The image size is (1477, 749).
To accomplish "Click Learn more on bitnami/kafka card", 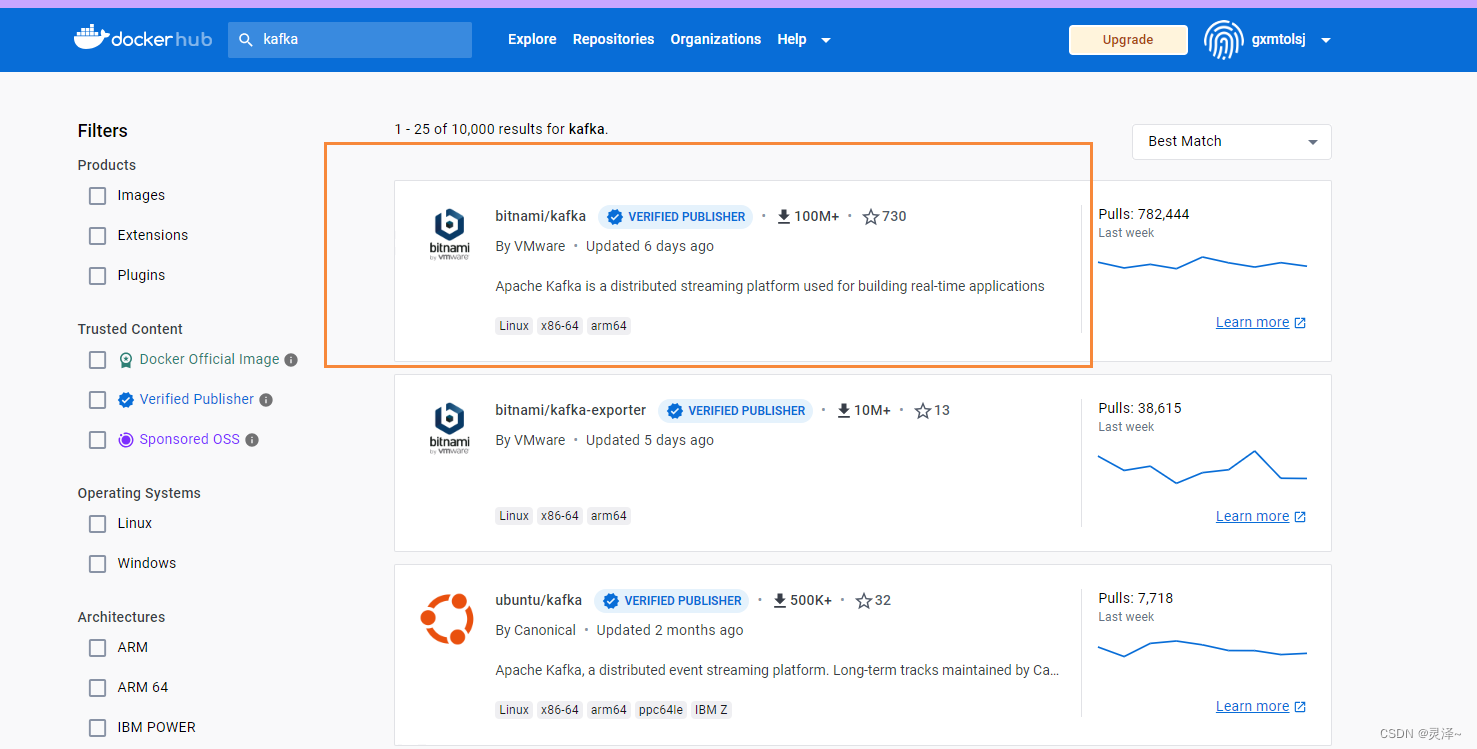I will tap(1252, 323).
